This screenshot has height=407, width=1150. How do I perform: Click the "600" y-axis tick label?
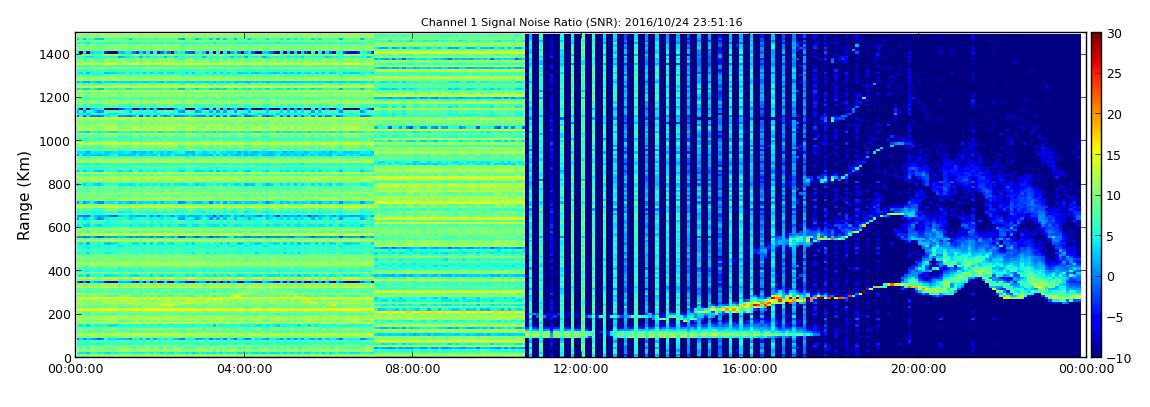(59, 227)
